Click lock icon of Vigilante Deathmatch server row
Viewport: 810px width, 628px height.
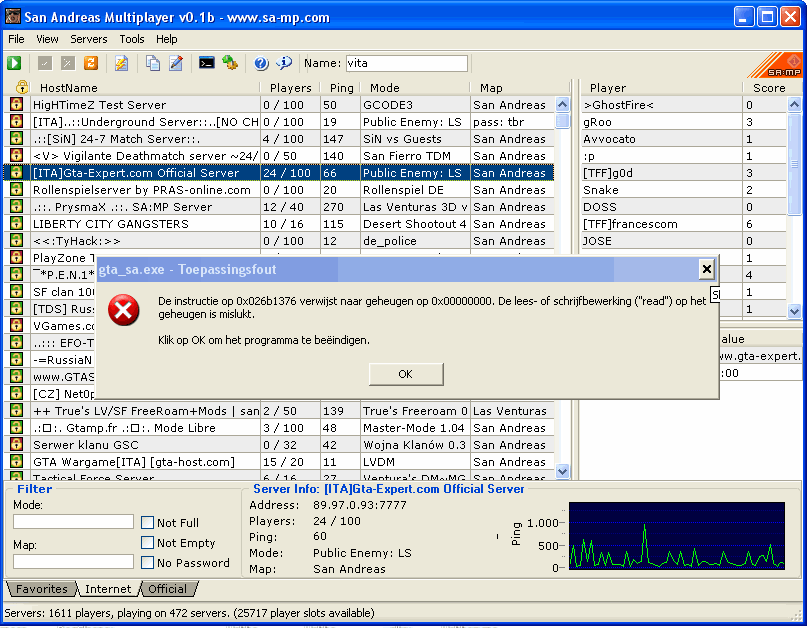pos(17,155)
